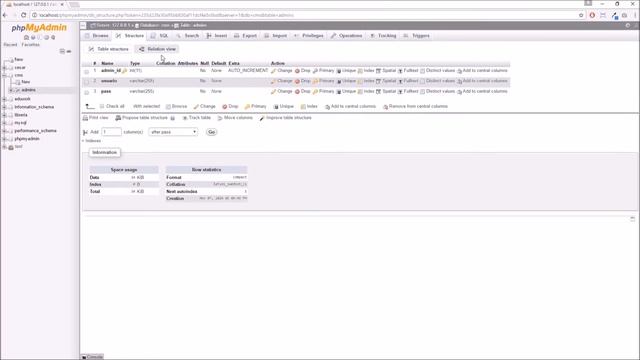This screenshot has width=640, height=360.
Task: Click the reload navigation panel icon
Action: tap(53, 38)
